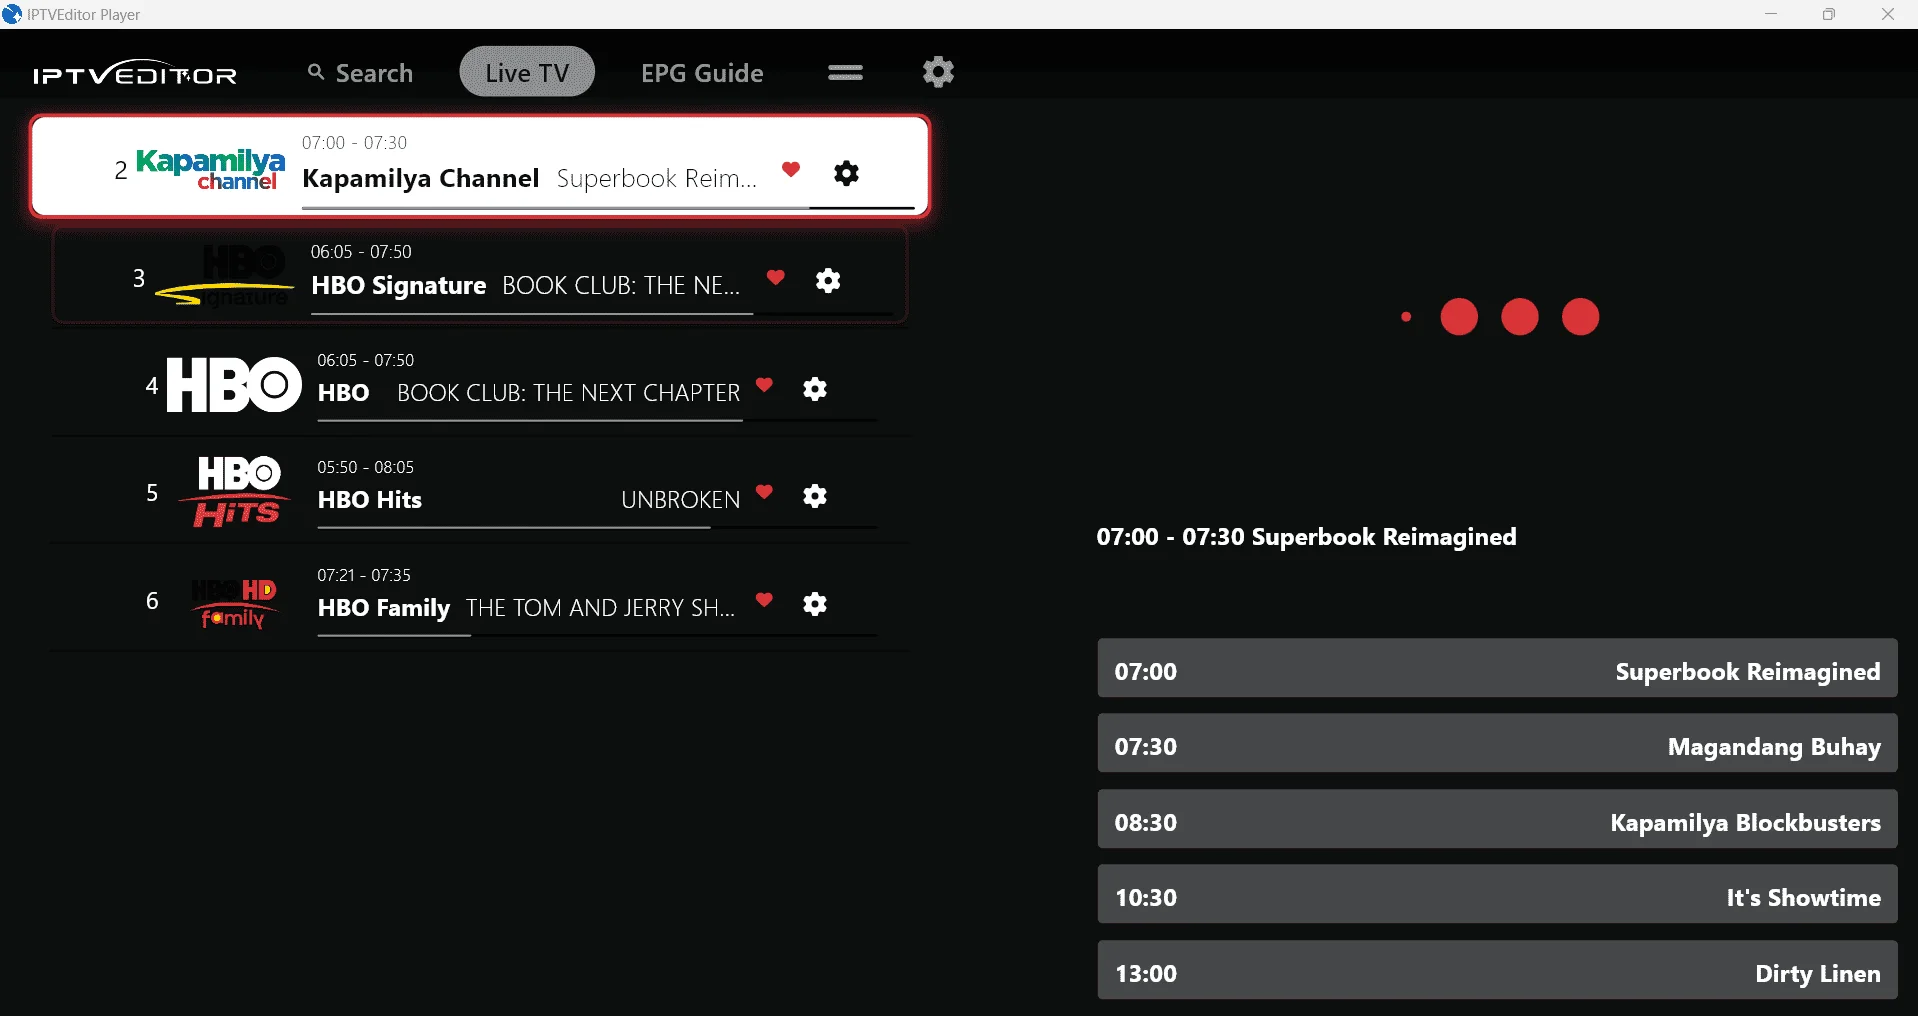This screenshot has width=1918, height=1016.
Task: Open settings gear for HBO Signature
Action: coord(828,281)
